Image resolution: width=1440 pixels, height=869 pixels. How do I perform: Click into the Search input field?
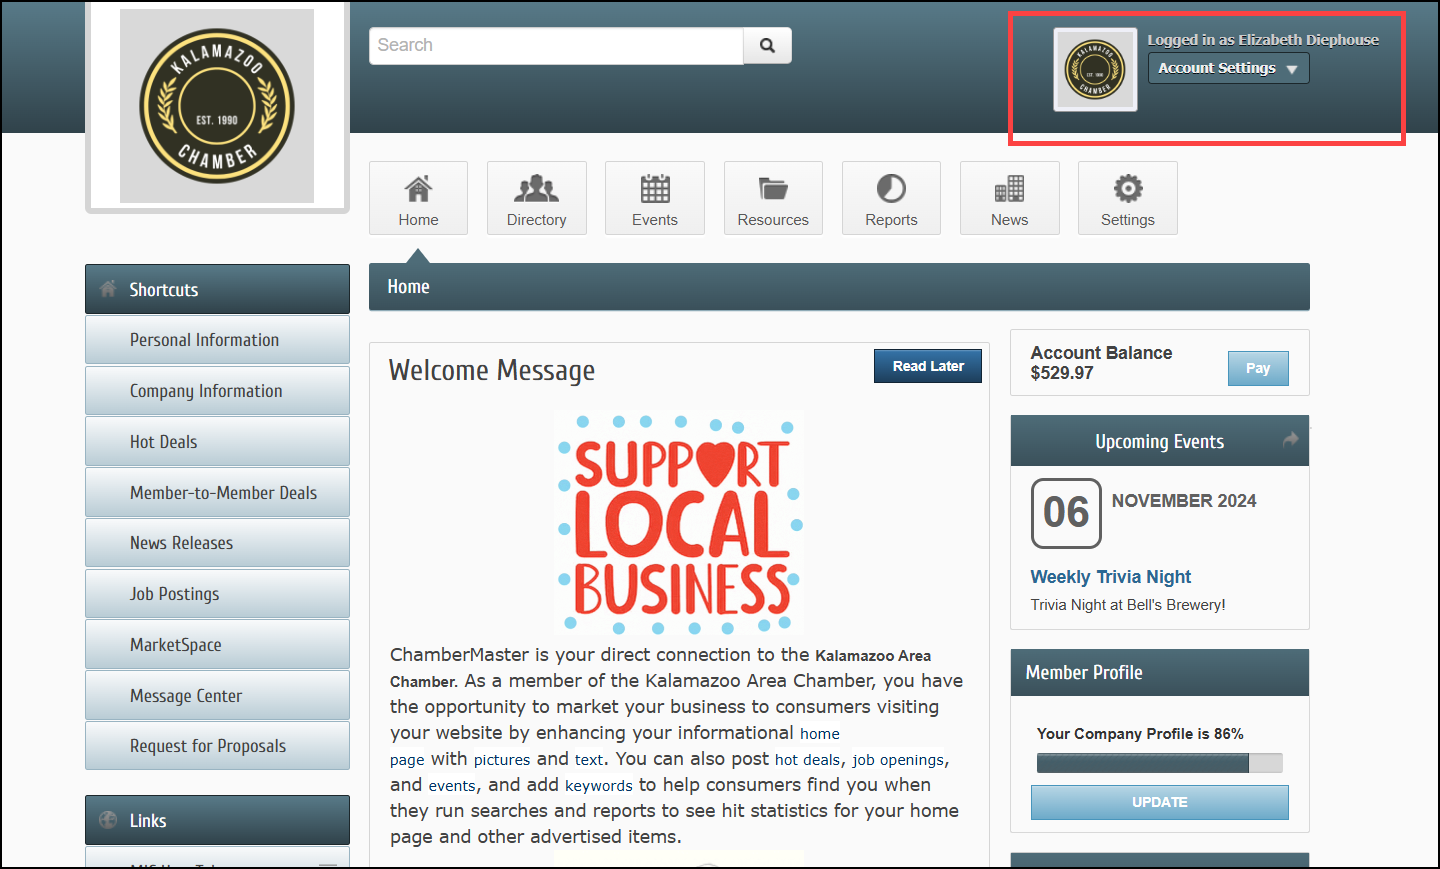click(556, 45)
